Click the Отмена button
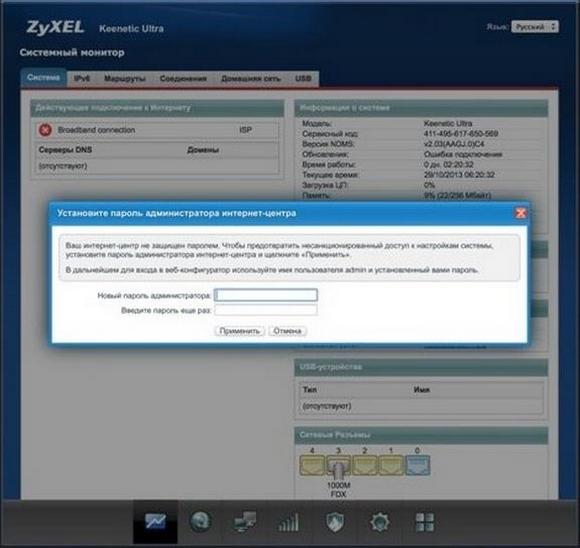 coord(287,331)
